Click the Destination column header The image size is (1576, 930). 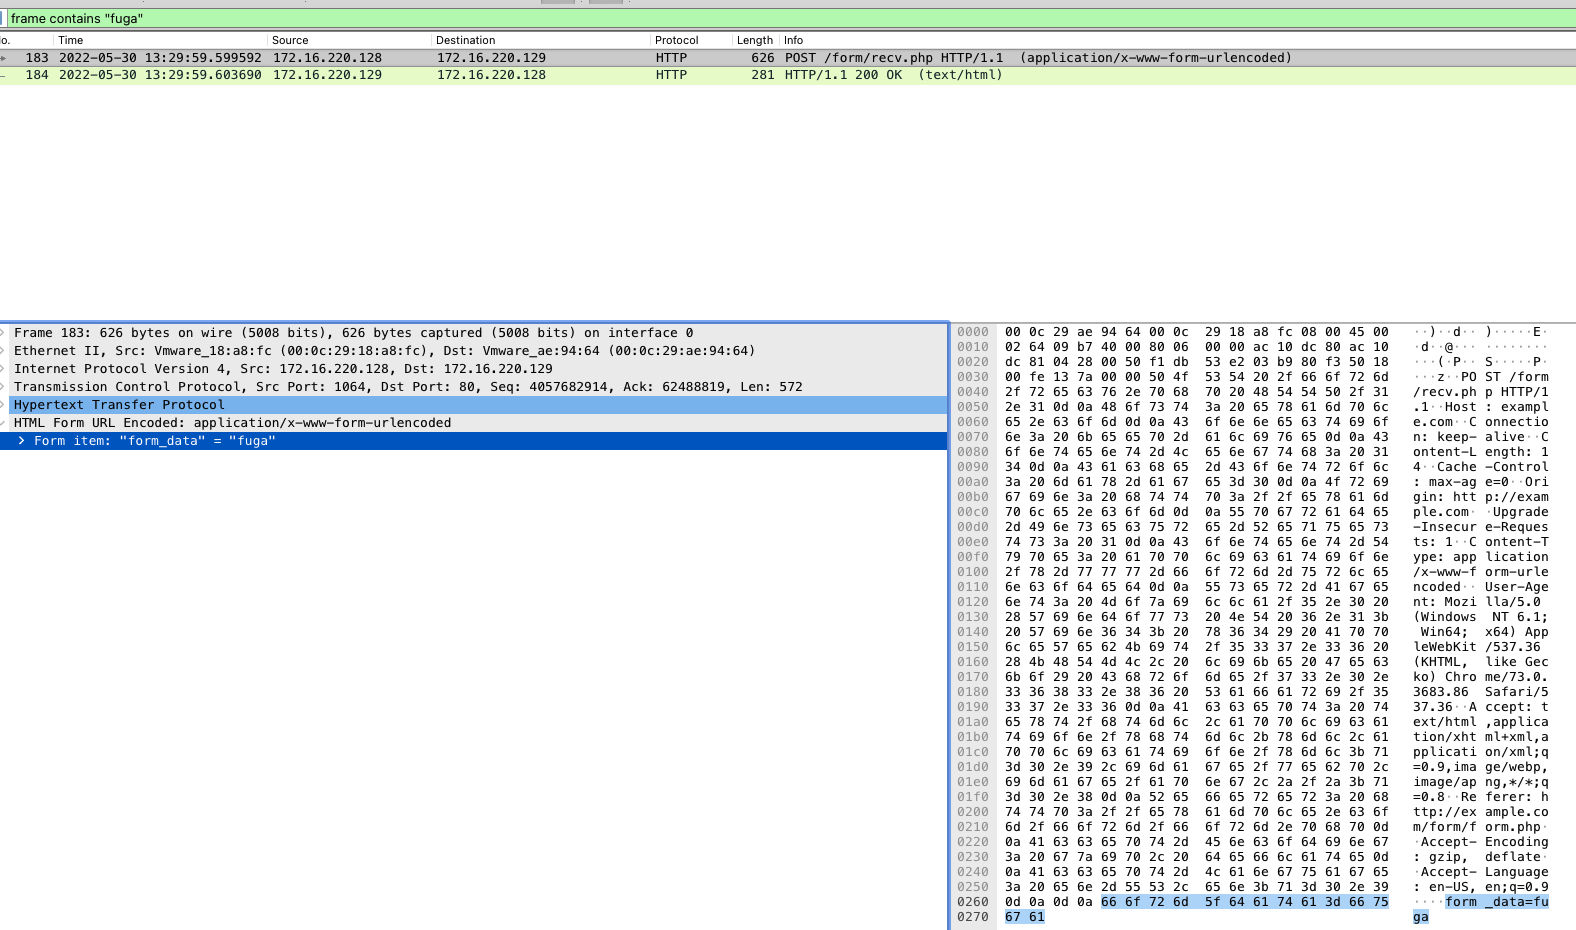465,40
